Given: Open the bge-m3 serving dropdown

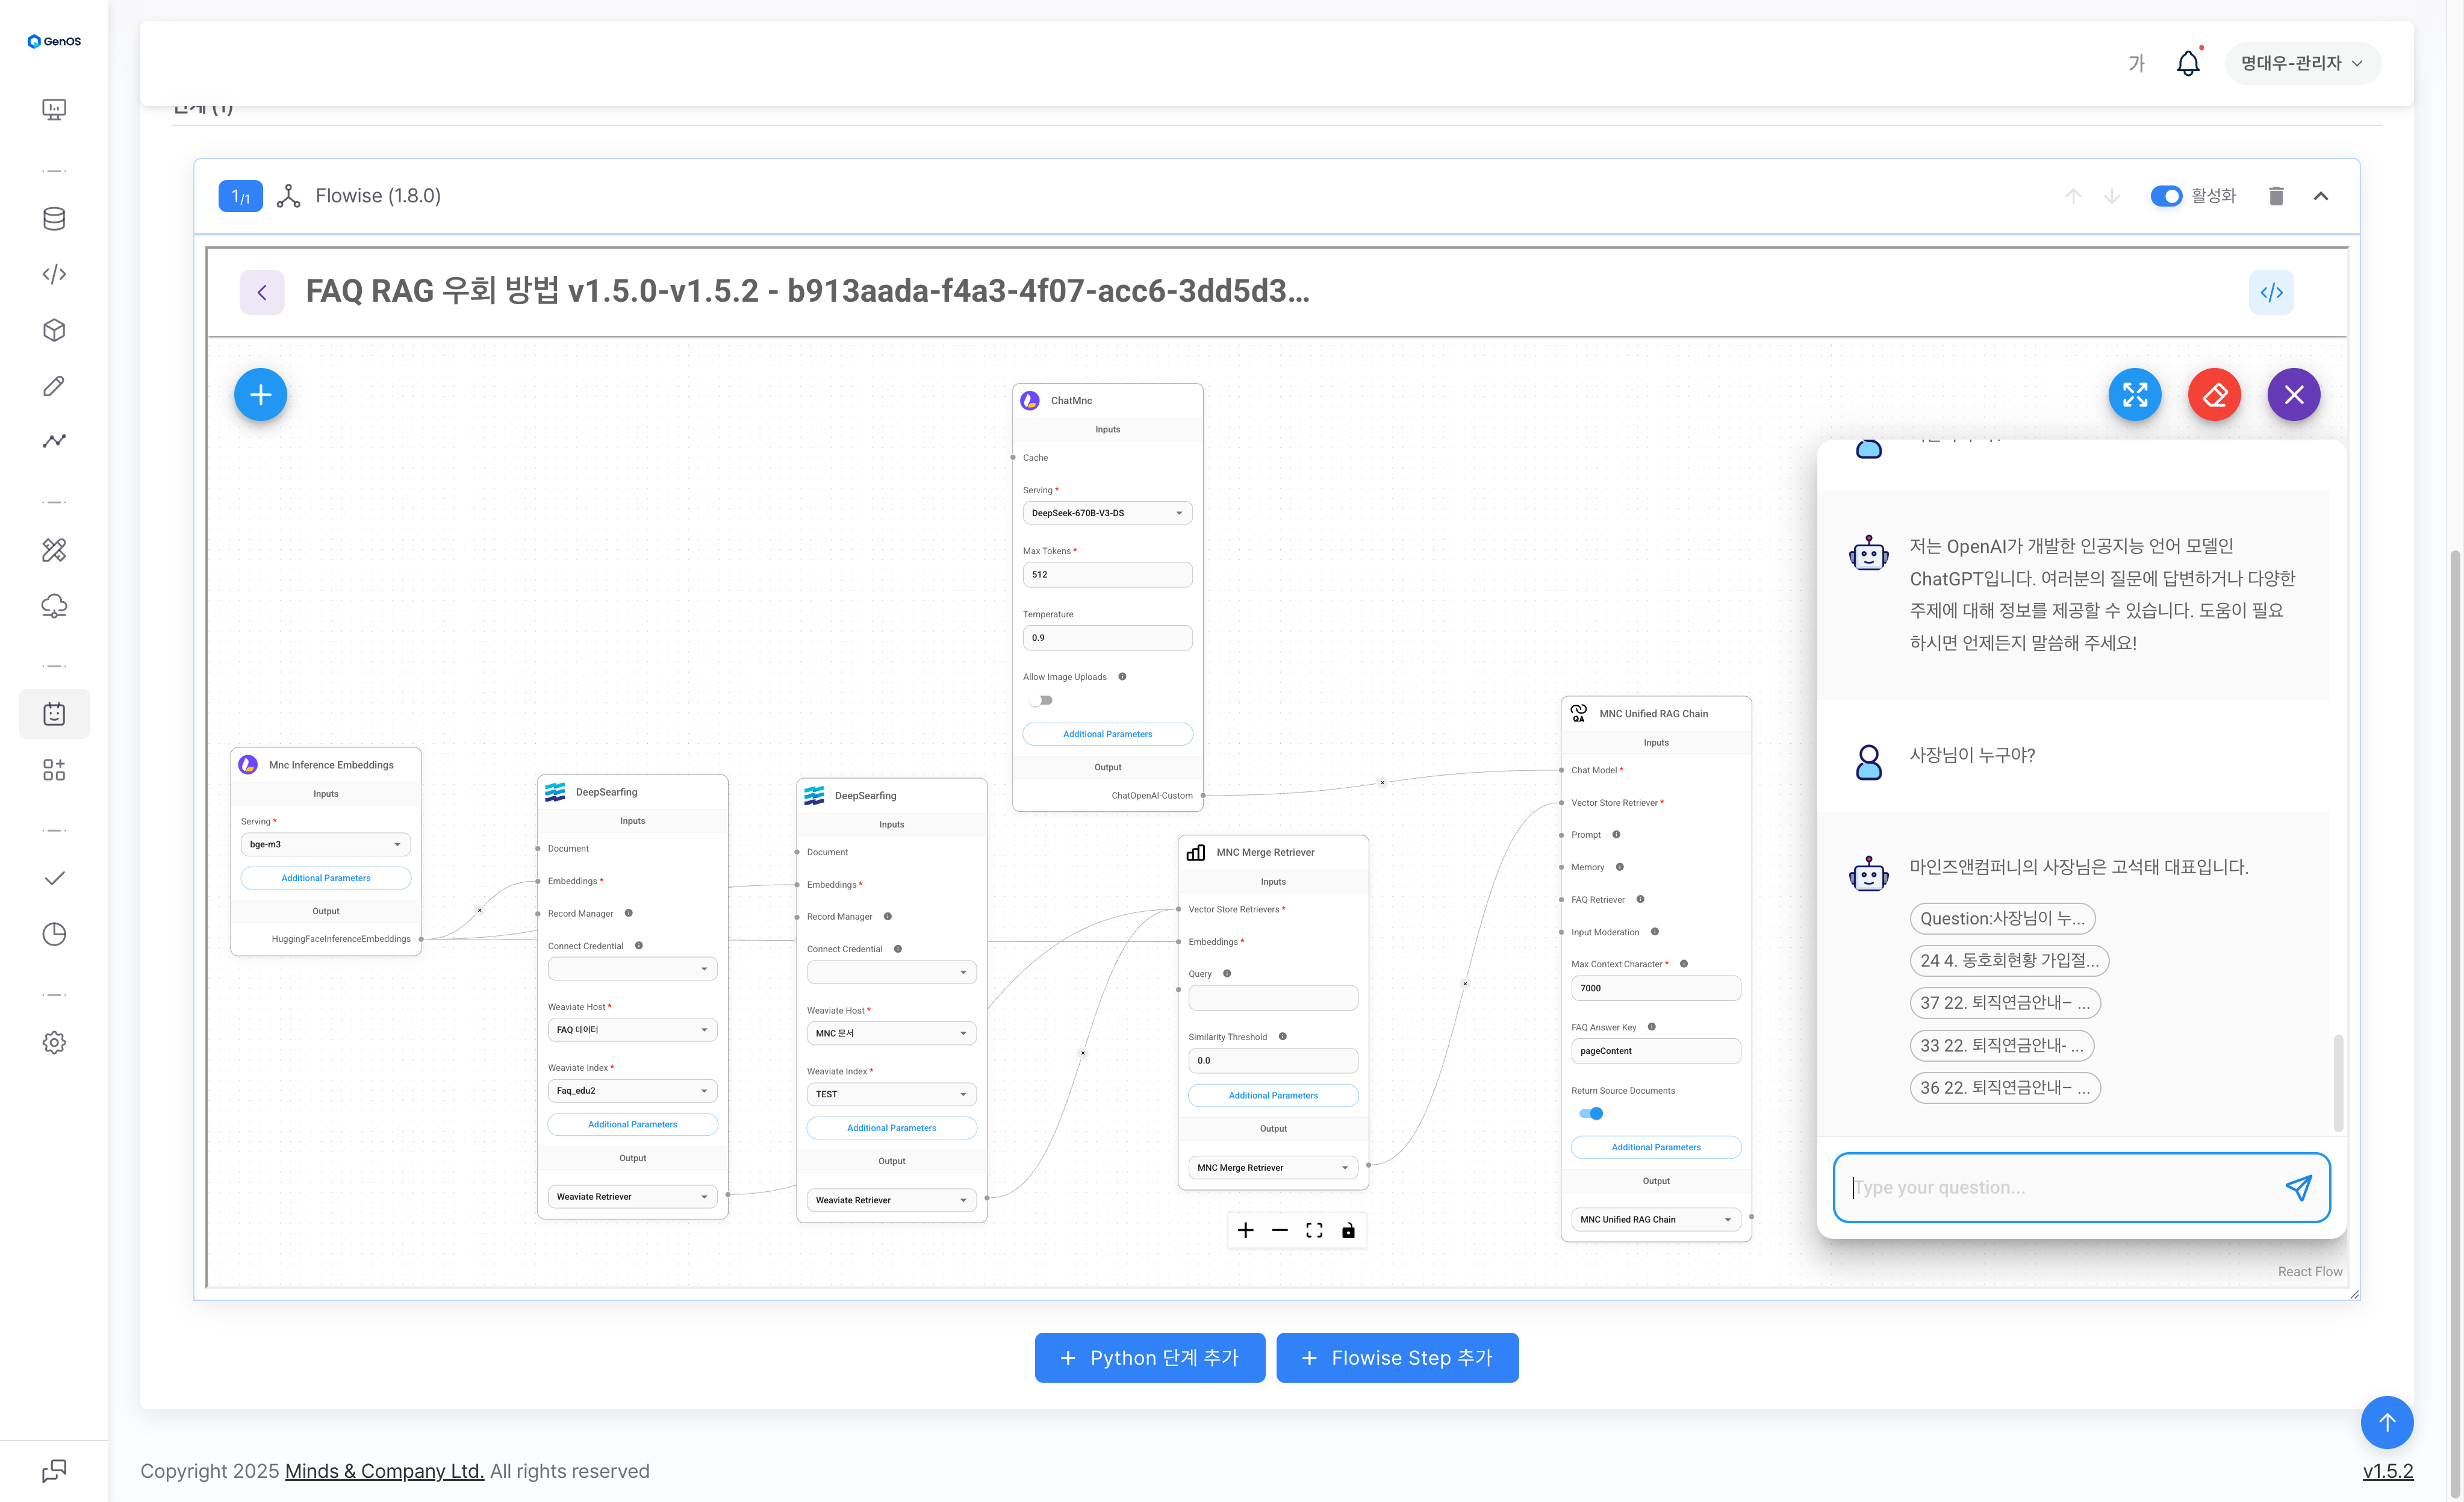Looking at the screenshot, I should 325,844.
